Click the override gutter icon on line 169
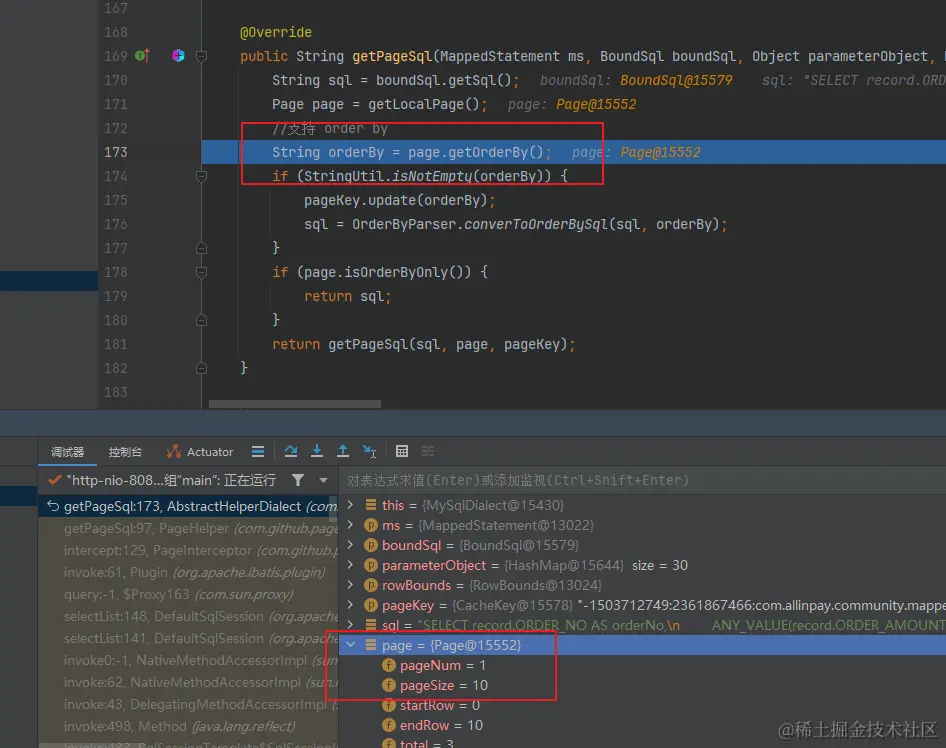This screenshot has height=748, width=946. pos(142,55)
